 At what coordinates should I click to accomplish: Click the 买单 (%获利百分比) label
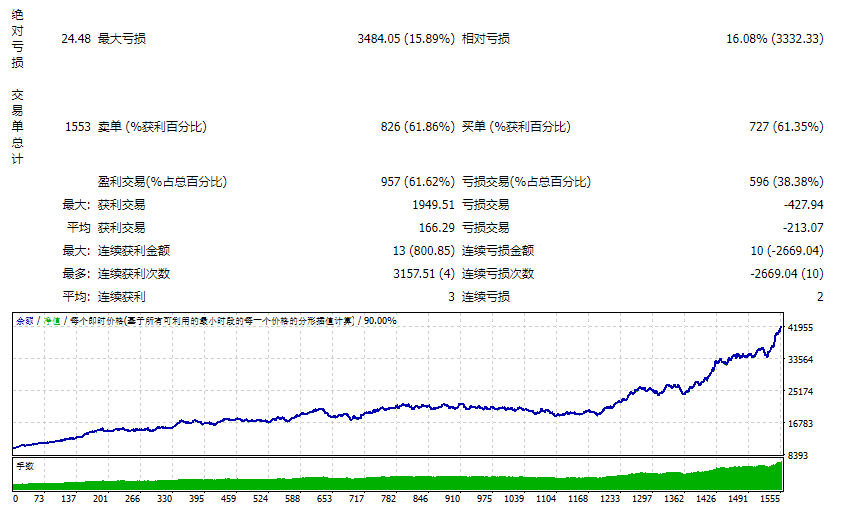coord(516,126)
